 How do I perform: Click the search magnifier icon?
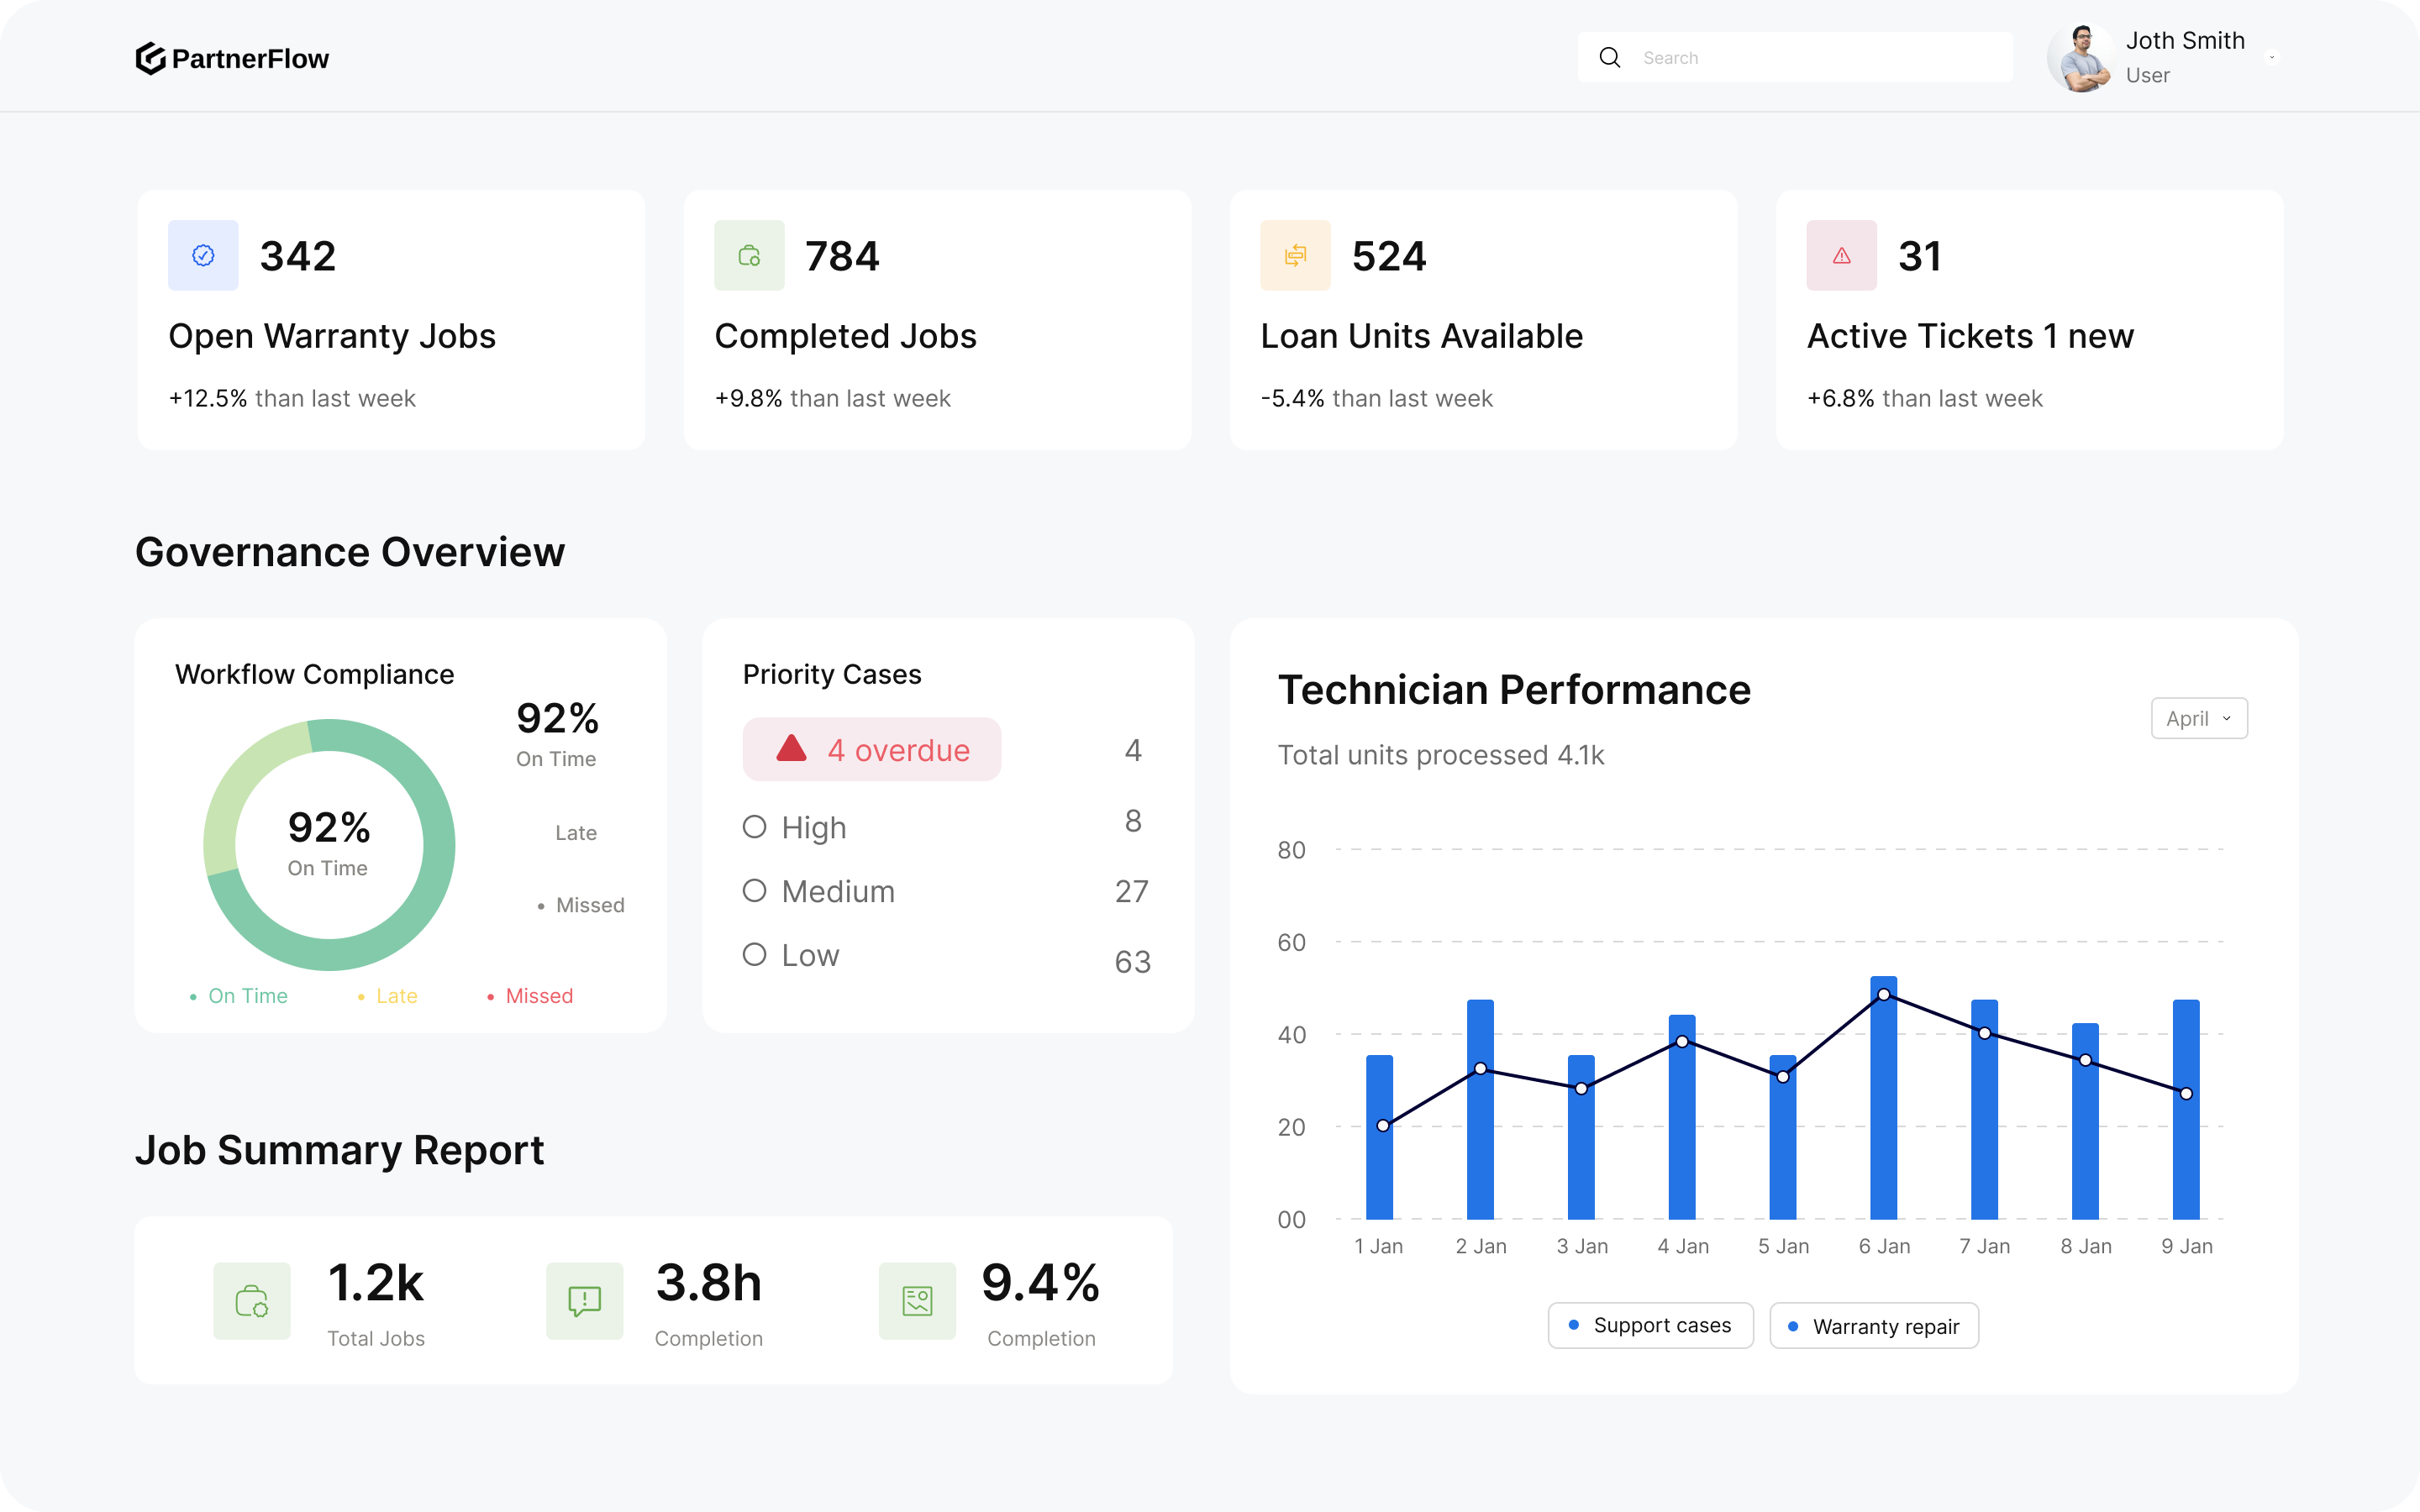pos(1610,57)
